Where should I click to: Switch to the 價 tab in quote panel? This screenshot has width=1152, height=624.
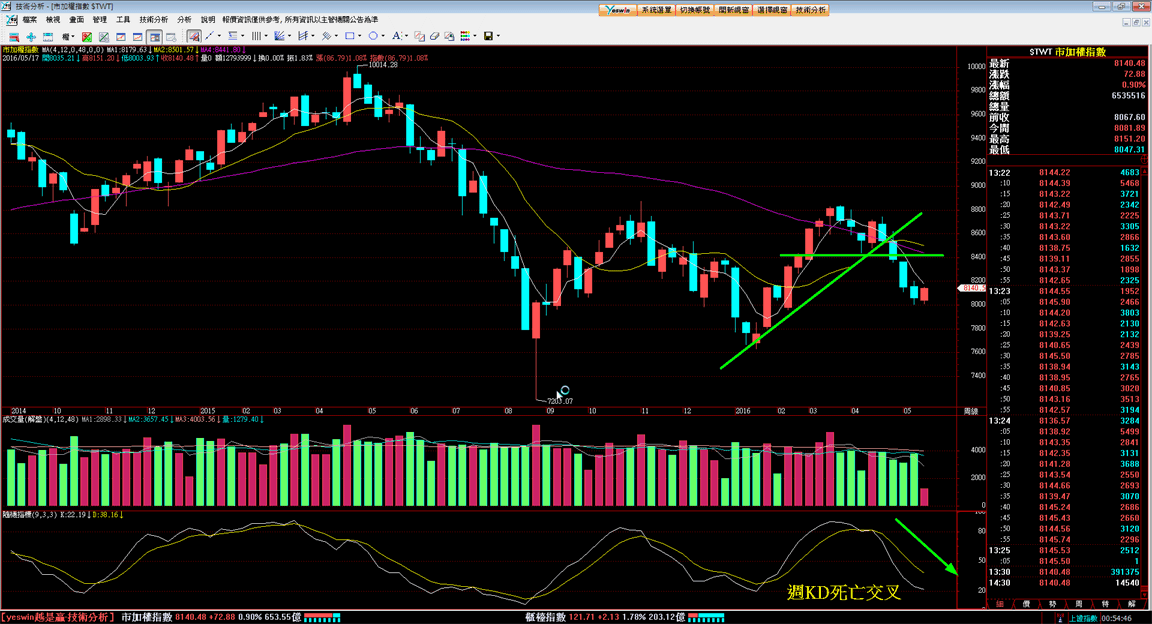pyautogui.click(x=1026, y=603)
